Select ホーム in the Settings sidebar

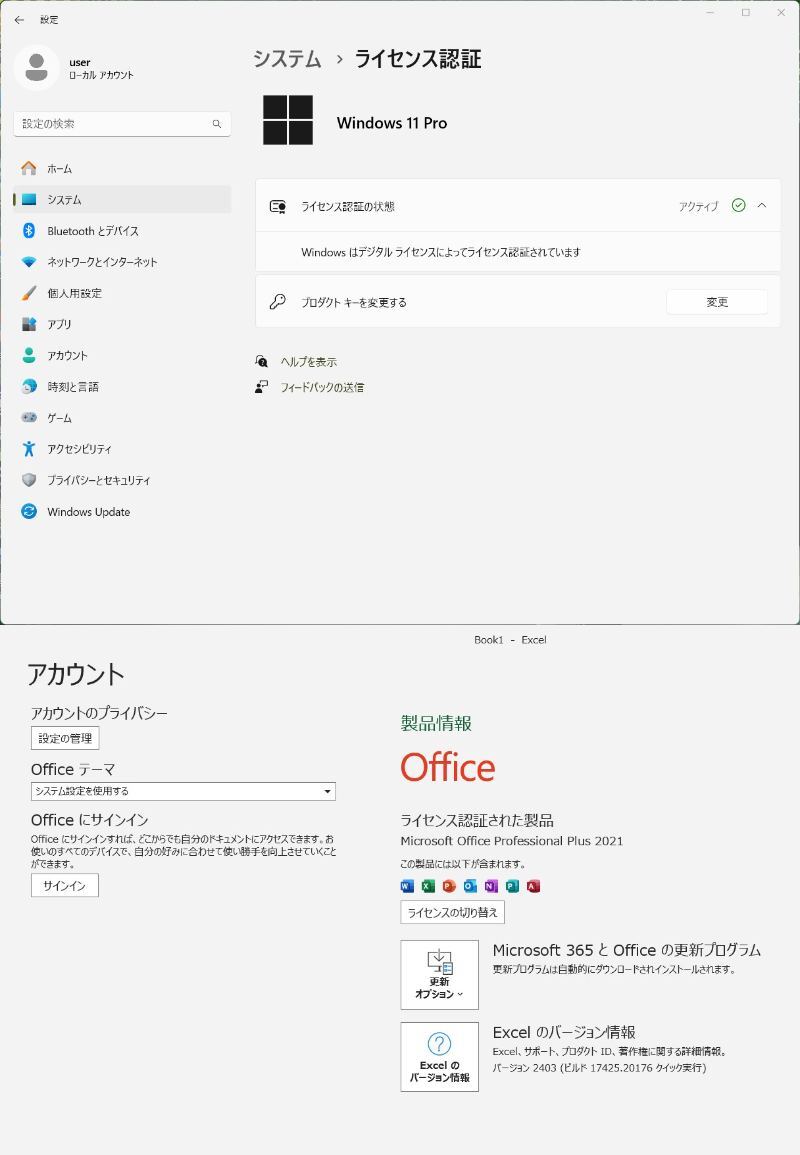pos(122,169)
